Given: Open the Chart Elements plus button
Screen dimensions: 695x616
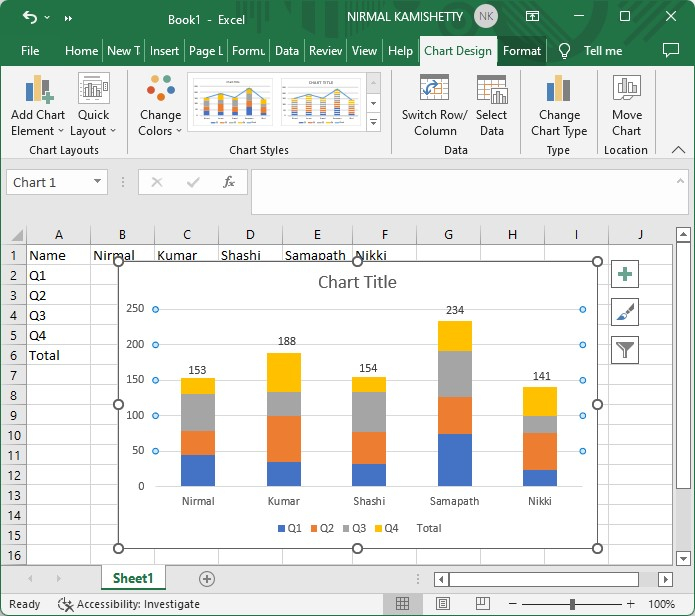Looking at the screenshot, I should 624,275.
